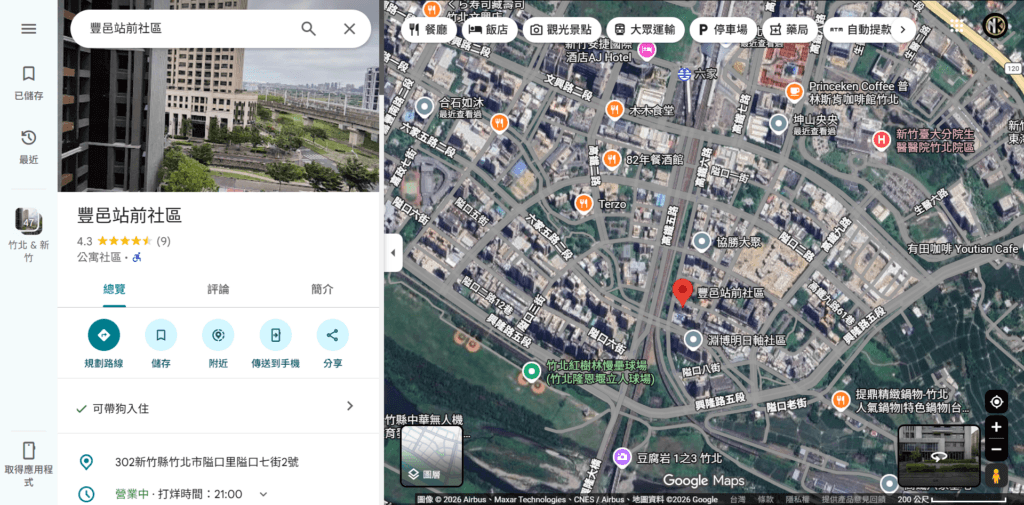Click the Pegman Street View icon

[996, 476]
